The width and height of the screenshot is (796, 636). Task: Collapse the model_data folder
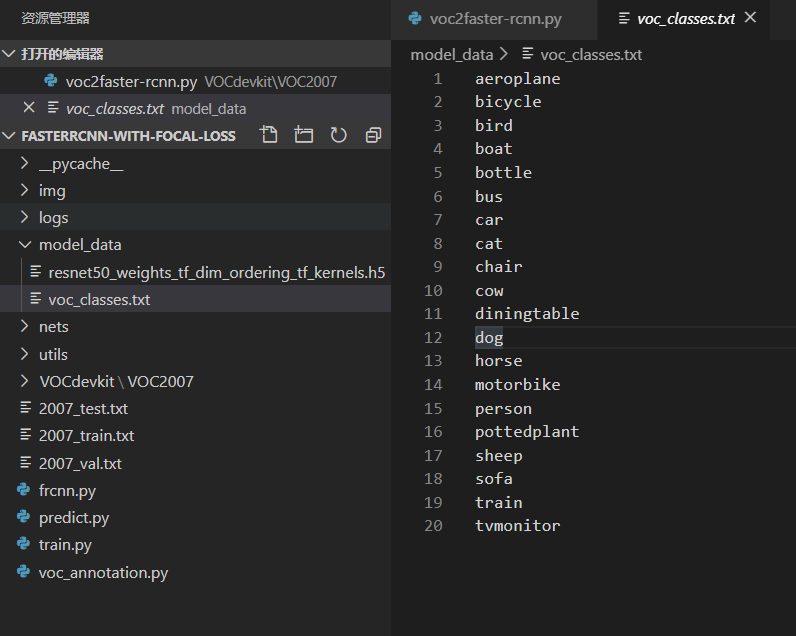point(24,244)
